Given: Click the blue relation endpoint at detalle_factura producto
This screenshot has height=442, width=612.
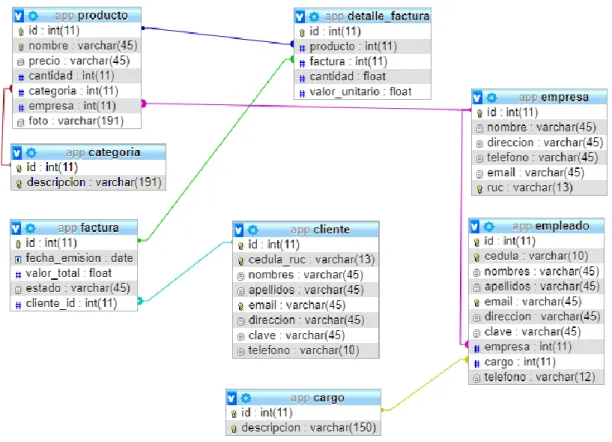Looking at the screenshot, I should pyautogui.click(x=292, y=44).
